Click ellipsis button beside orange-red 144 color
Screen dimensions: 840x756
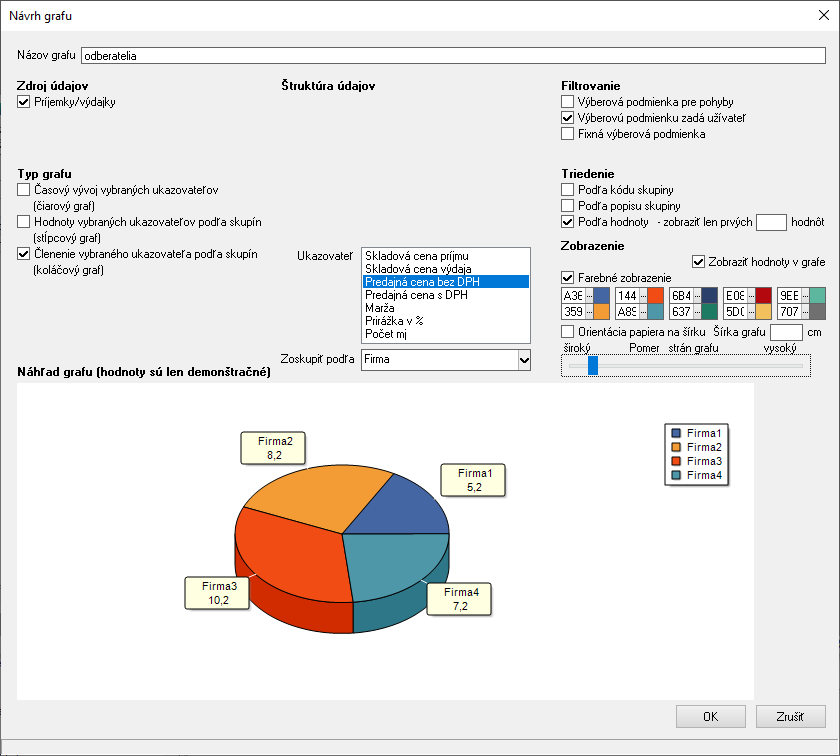(643, 296)
